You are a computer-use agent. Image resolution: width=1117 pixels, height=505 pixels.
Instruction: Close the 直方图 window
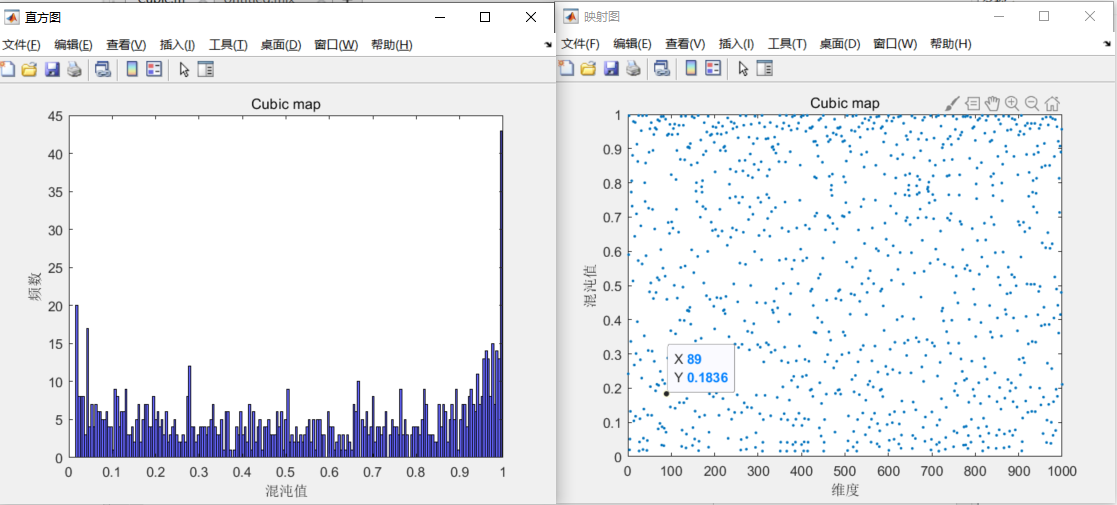click(x=531, y=17)
